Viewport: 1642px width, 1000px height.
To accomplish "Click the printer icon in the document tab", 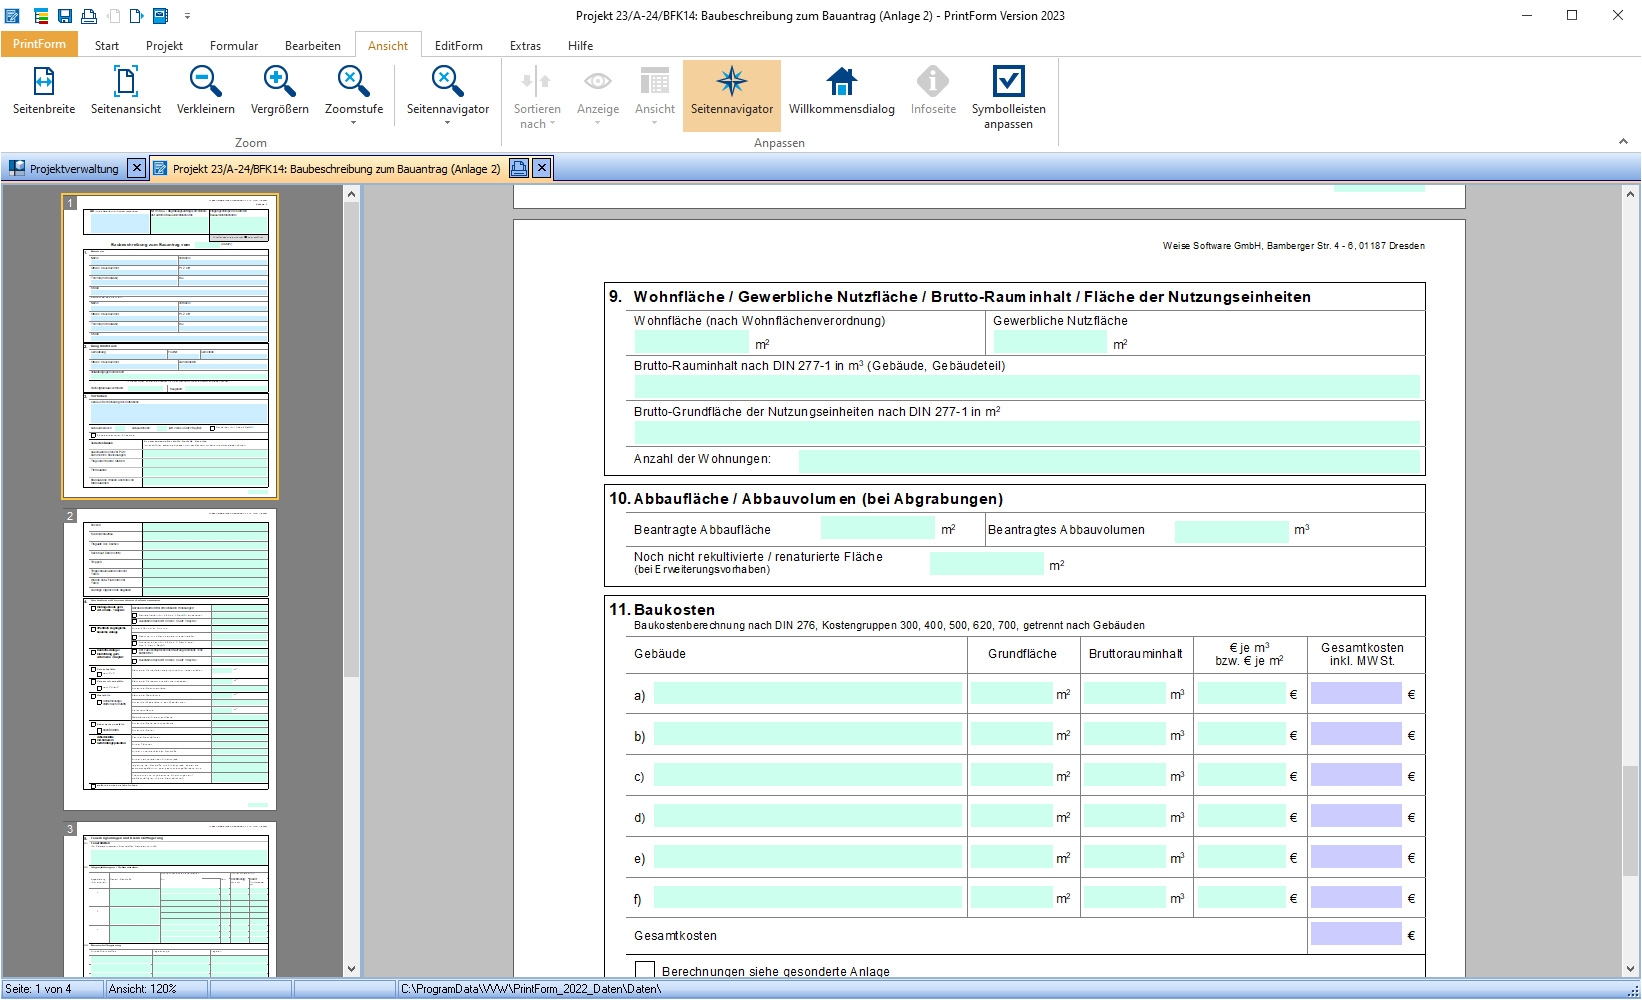I will coord(519,168).
